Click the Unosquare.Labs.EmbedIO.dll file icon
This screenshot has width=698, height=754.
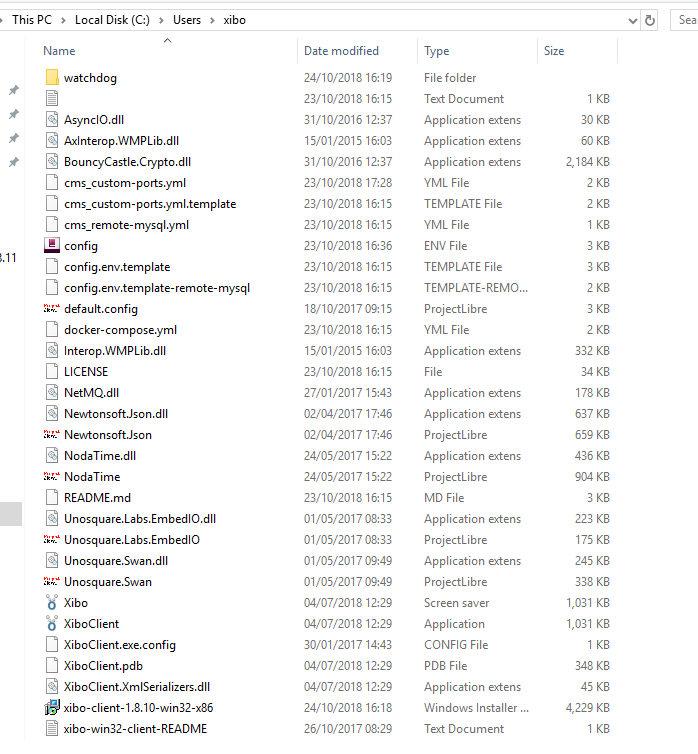(52, 518)
